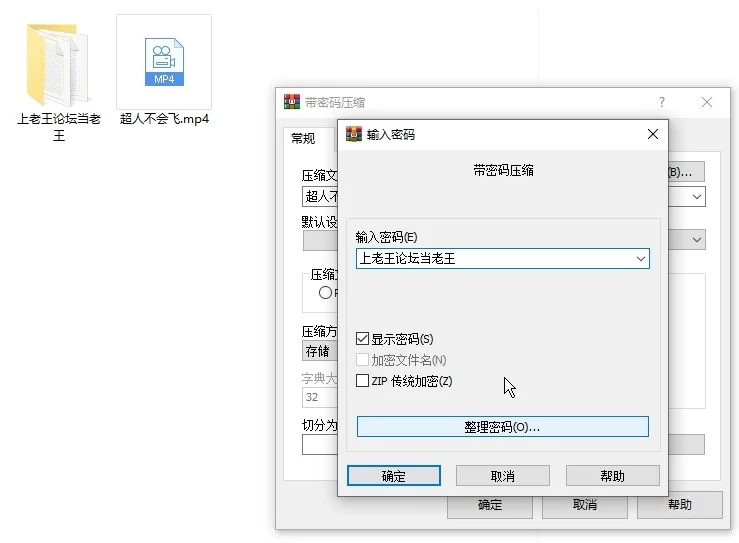Screen dimensions: 739x543
Task: Select the radio button under 压缩 group in background window
Action: point(325,293)
